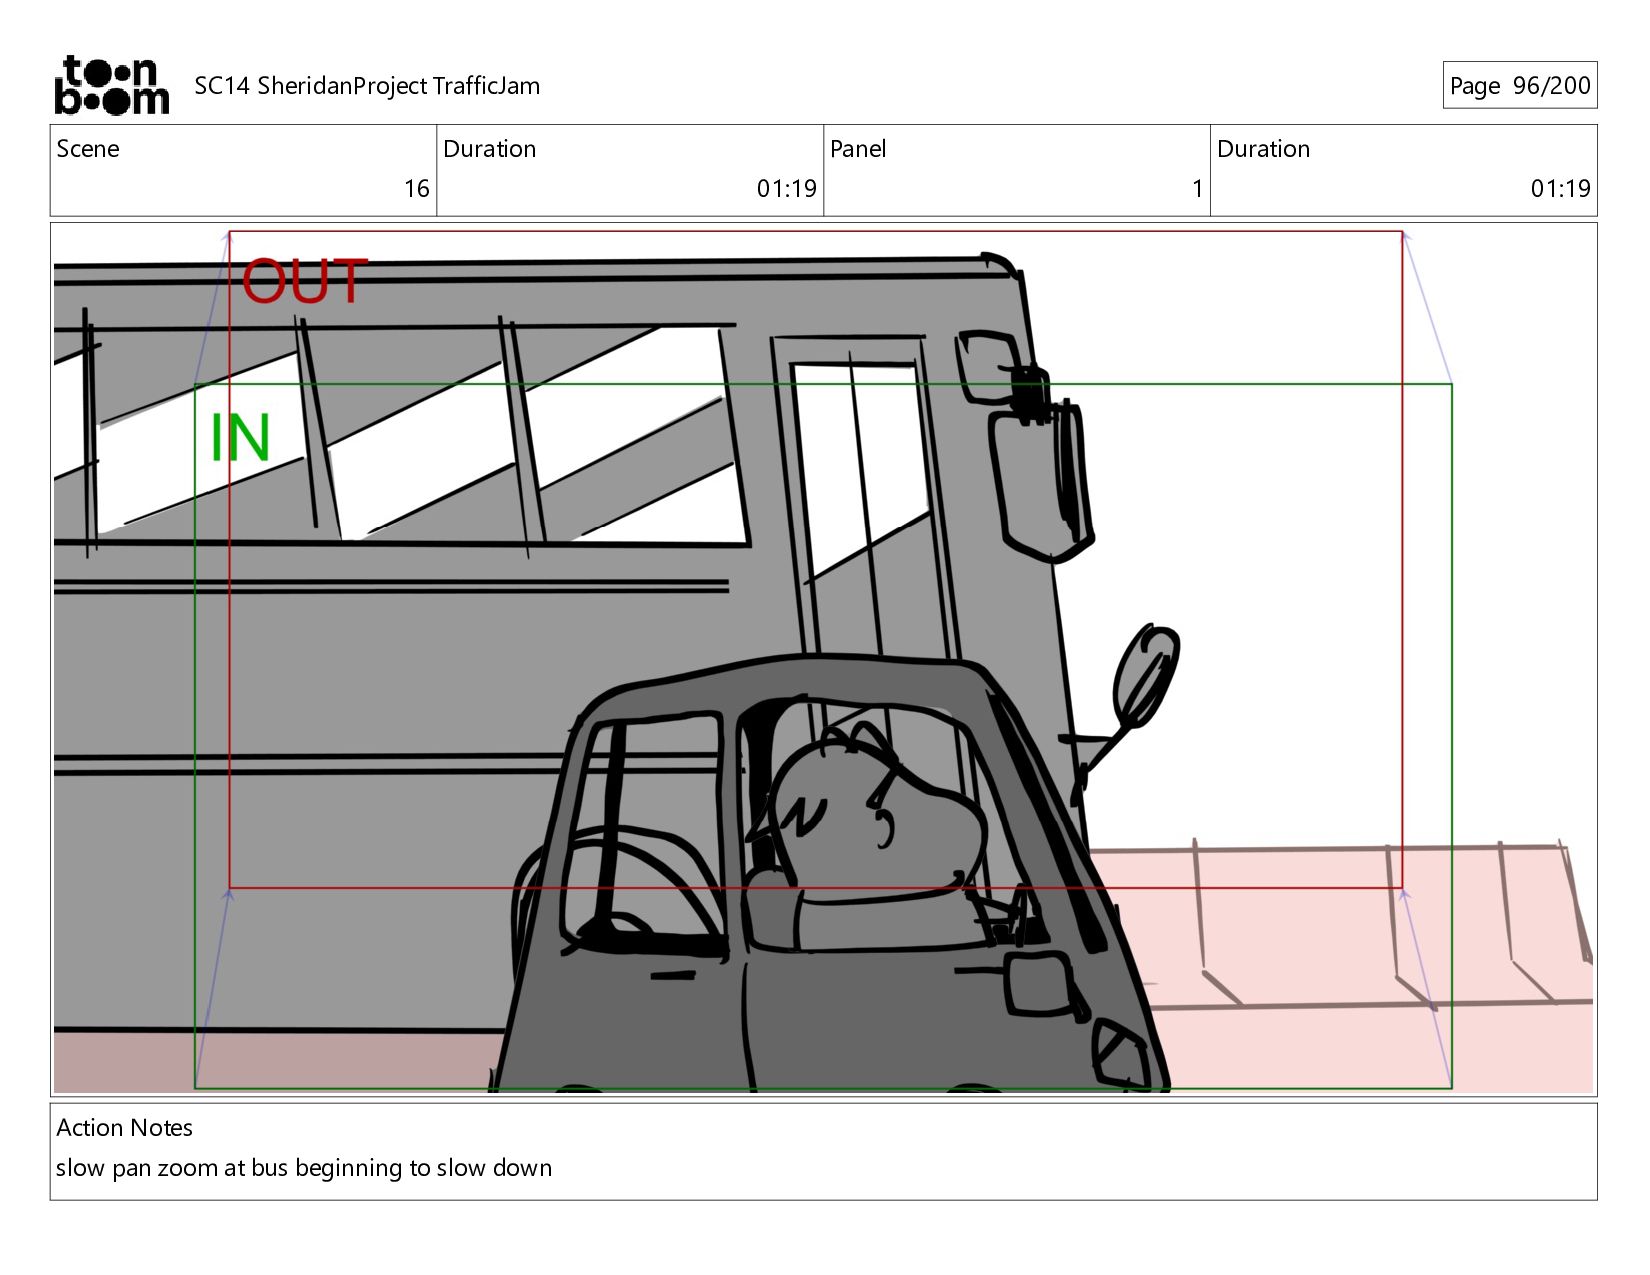Click the Toon Boom logo
The image size is (1650, 1275).
pos(111,85)
